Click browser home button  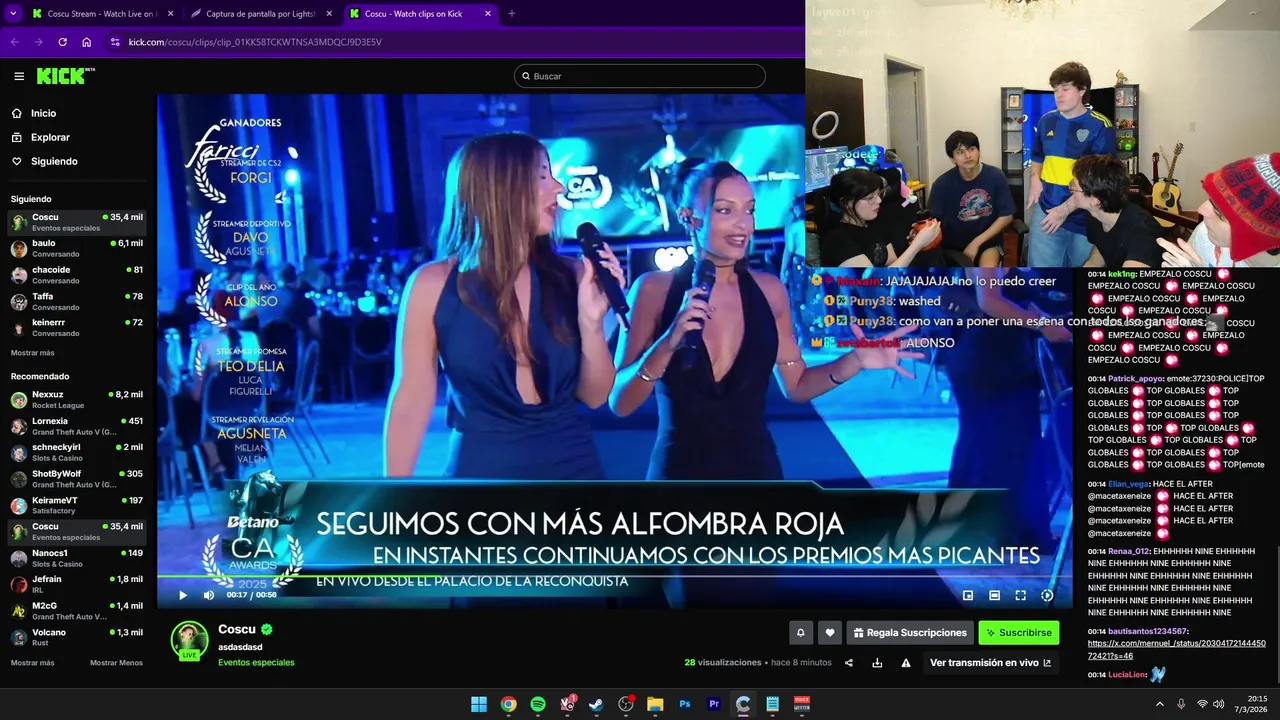(87, 42)
